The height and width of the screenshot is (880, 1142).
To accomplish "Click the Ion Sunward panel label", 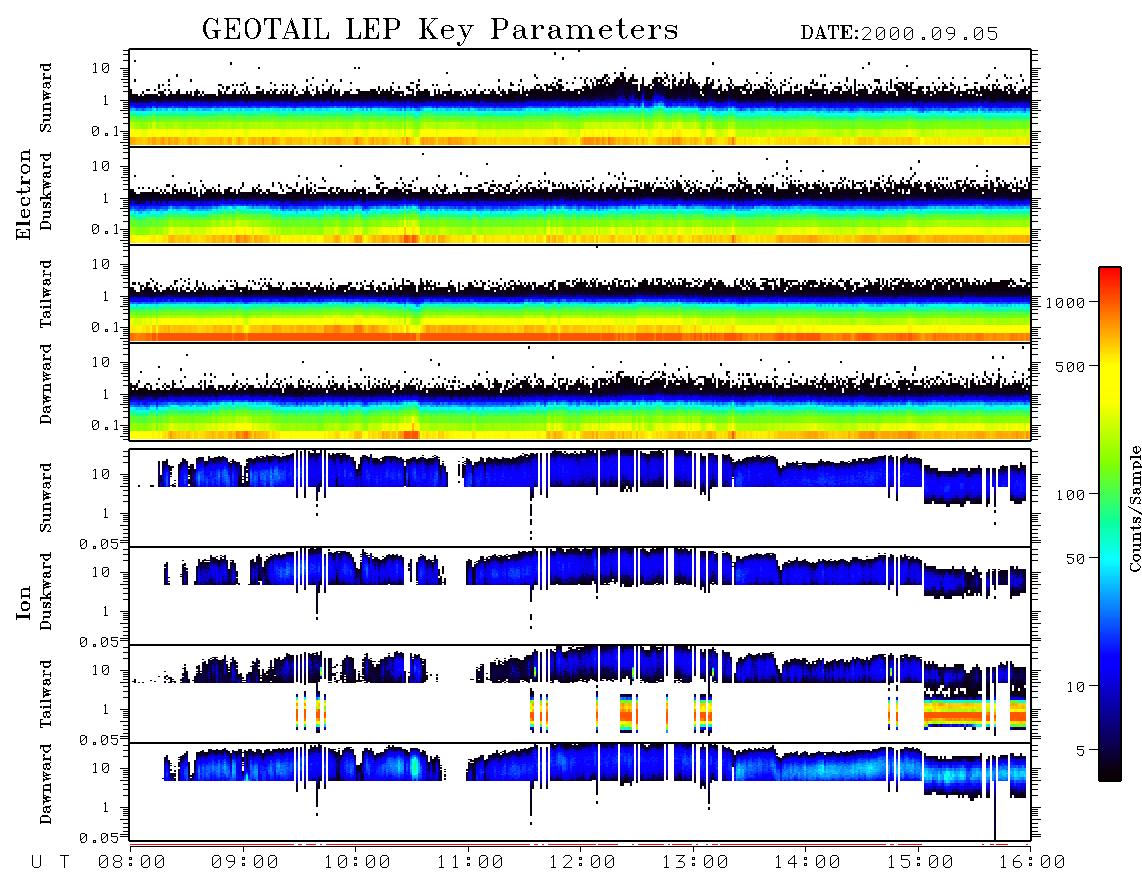I will point(46,497).
